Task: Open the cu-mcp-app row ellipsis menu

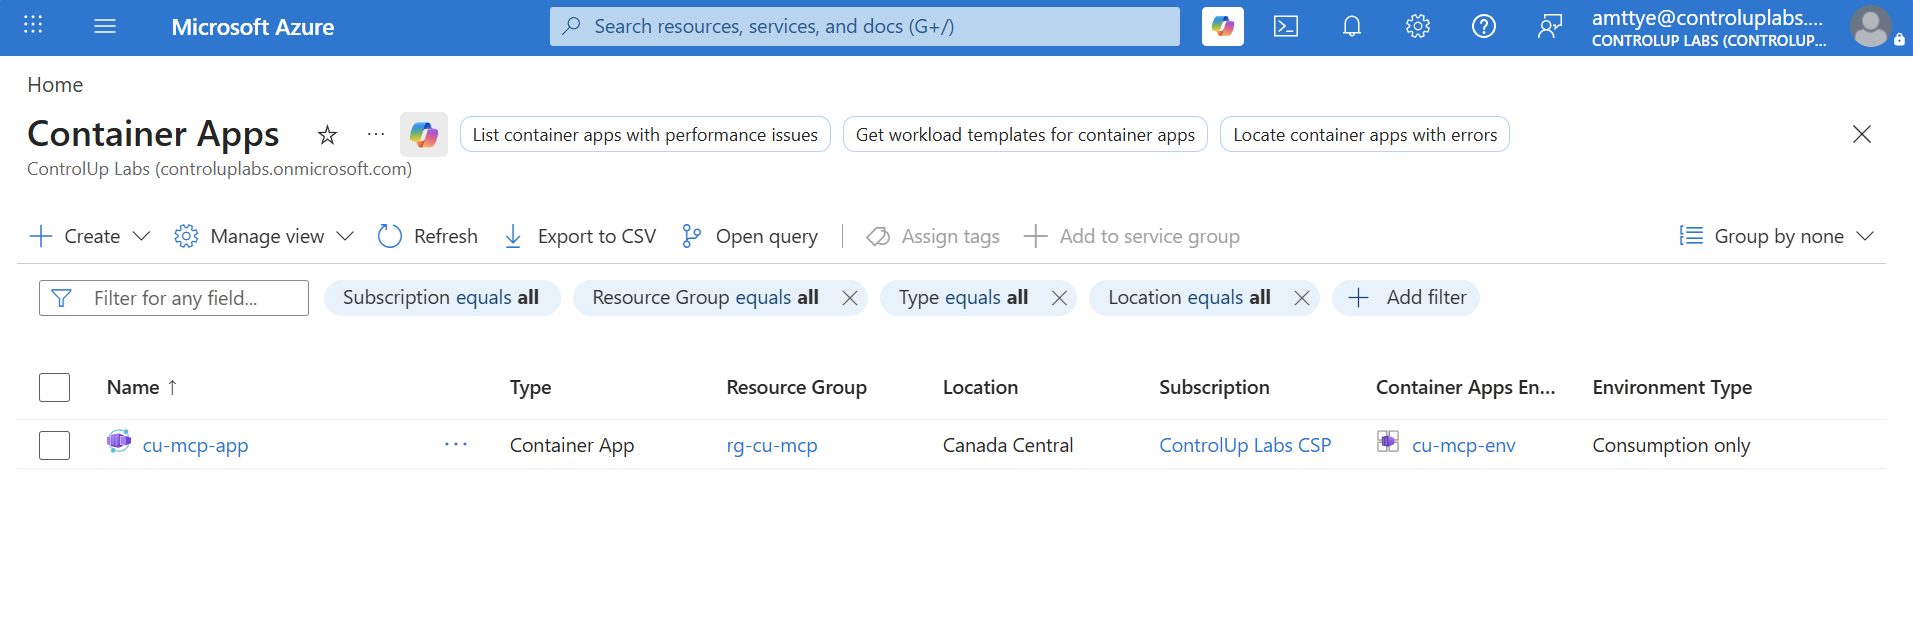Action: coord(456,444)
